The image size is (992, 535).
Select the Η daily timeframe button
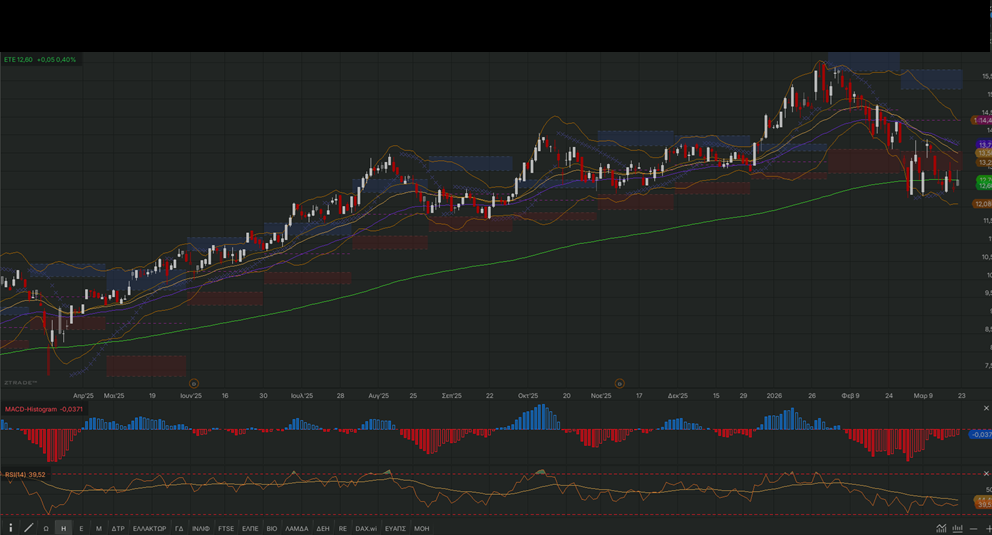(x=63, y=528)
